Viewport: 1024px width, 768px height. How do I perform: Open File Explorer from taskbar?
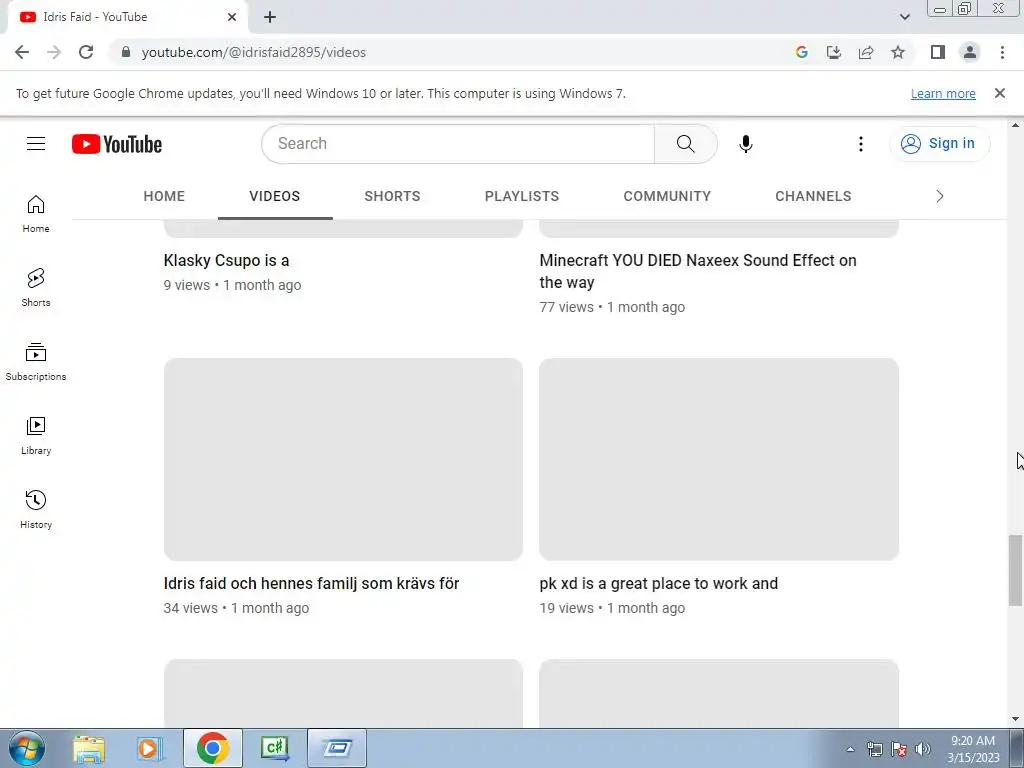(x=89, y=749)
